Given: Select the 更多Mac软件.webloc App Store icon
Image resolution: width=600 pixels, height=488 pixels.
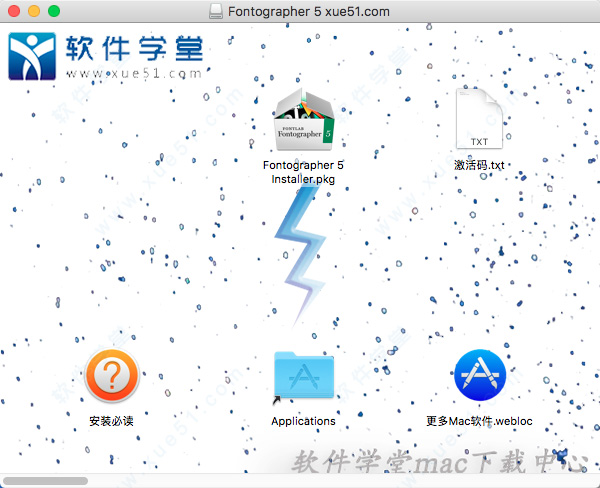Looking at the screenshot, I should [x=480, y=375].
